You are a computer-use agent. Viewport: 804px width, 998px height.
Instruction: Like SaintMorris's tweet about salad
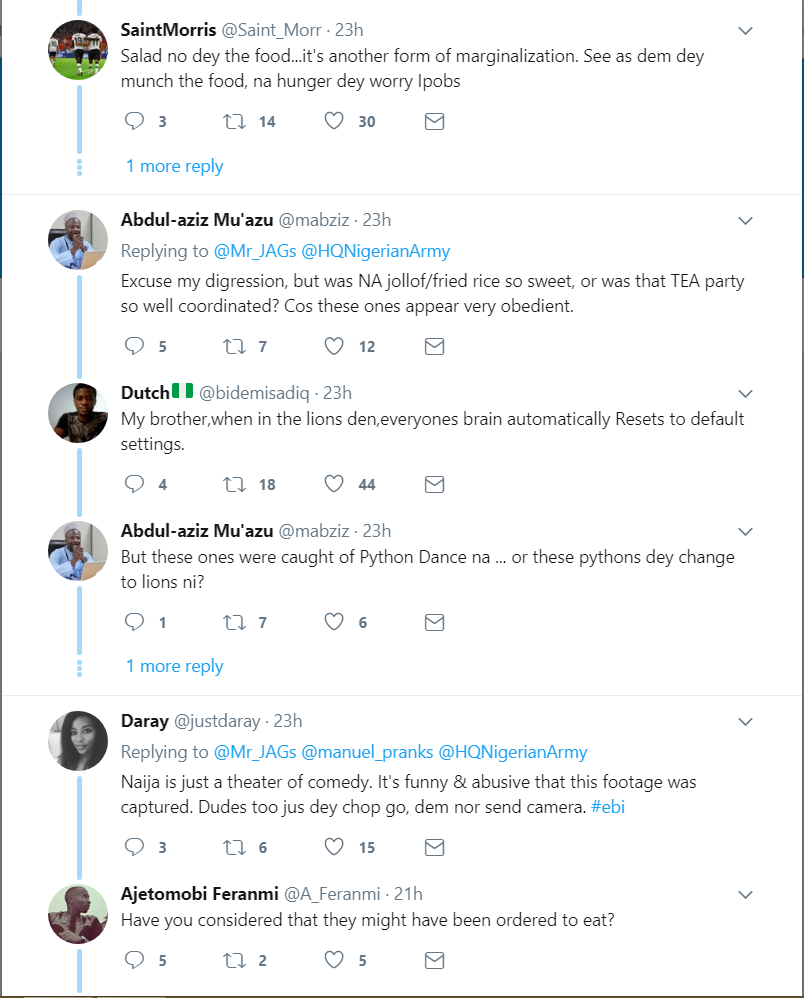coord(334,122)
